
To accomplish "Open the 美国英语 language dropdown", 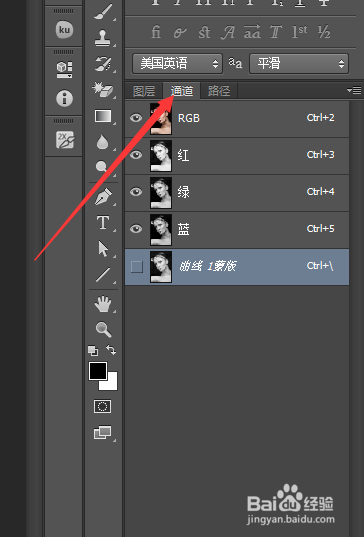I will (x=177, y=63).
